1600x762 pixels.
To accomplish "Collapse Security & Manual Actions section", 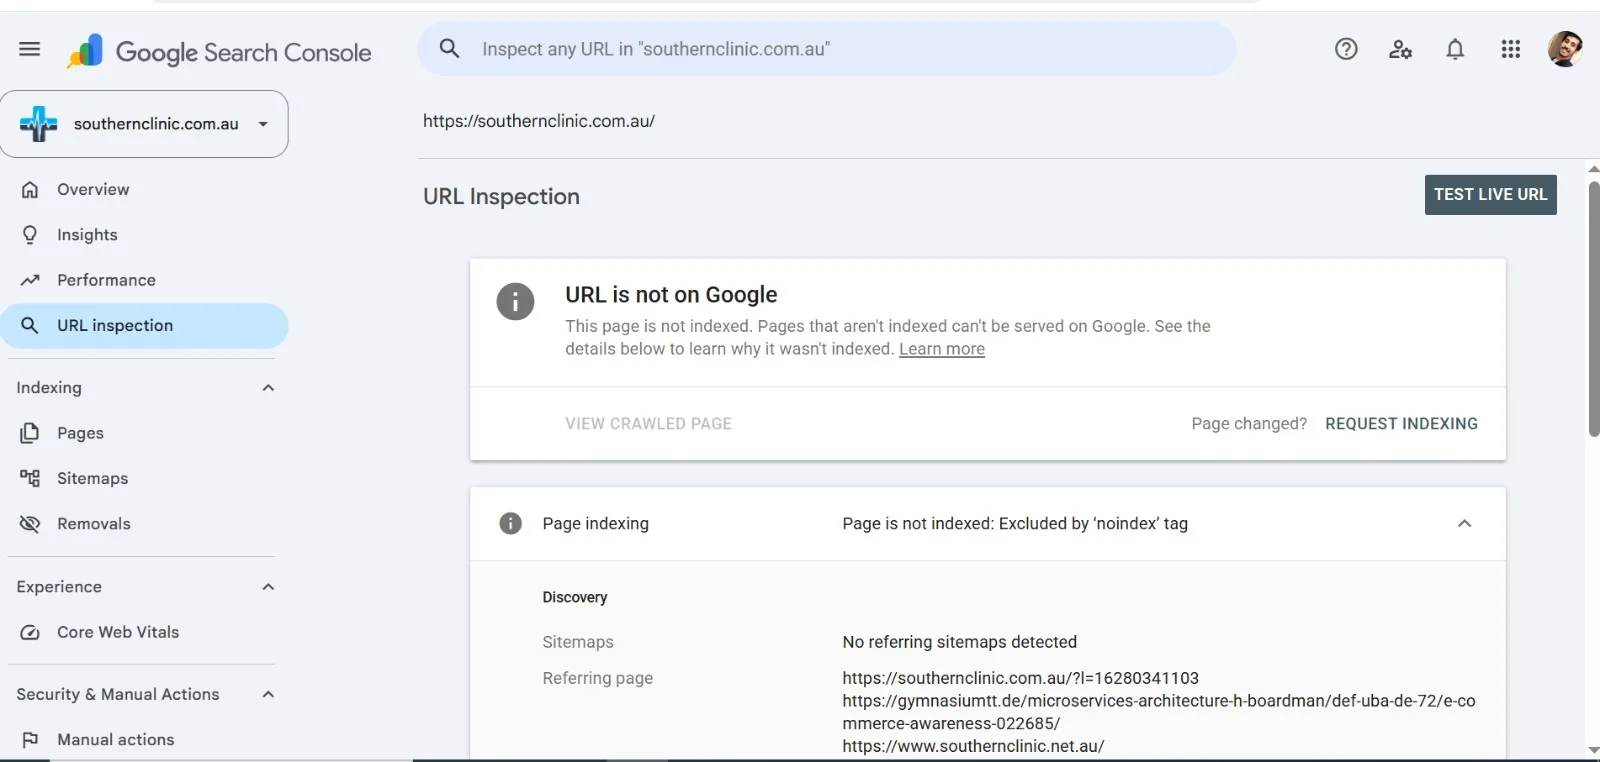I will [x=268, y=694].
